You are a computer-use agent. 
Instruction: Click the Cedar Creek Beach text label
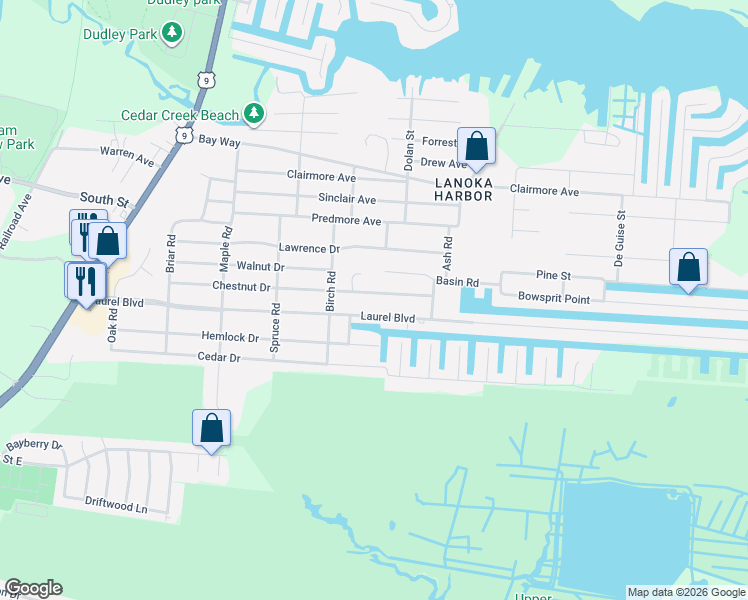pyautogui.click(x=180, y=115)
